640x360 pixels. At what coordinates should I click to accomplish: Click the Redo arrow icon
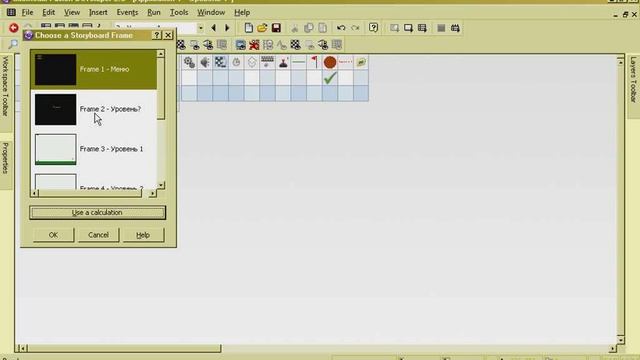click(355, 28)
